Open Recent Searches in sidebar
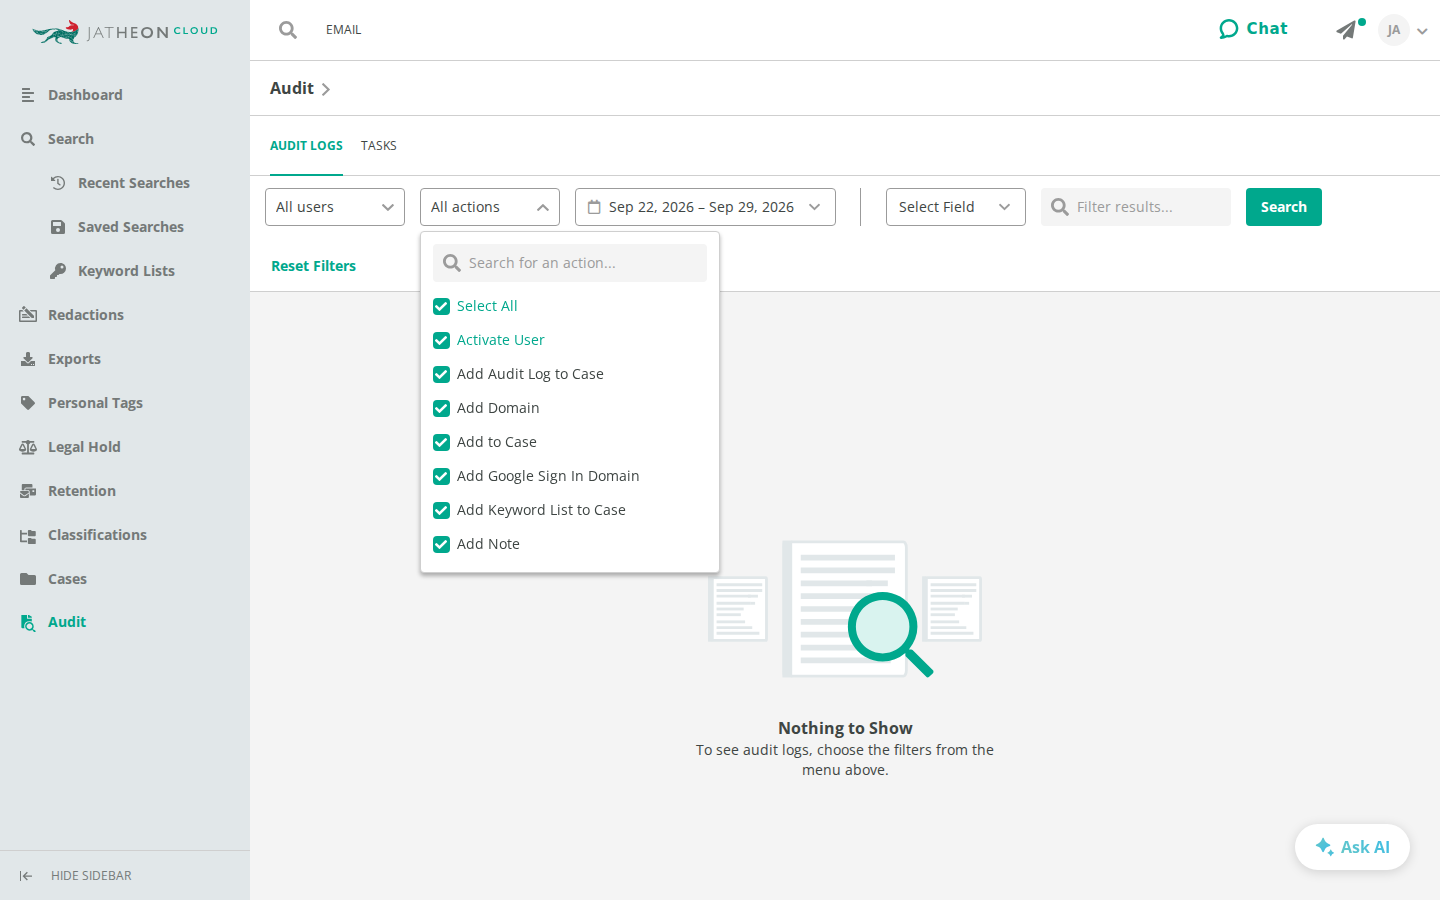The height and width of the screenshot is (900, 1440). 134,183
